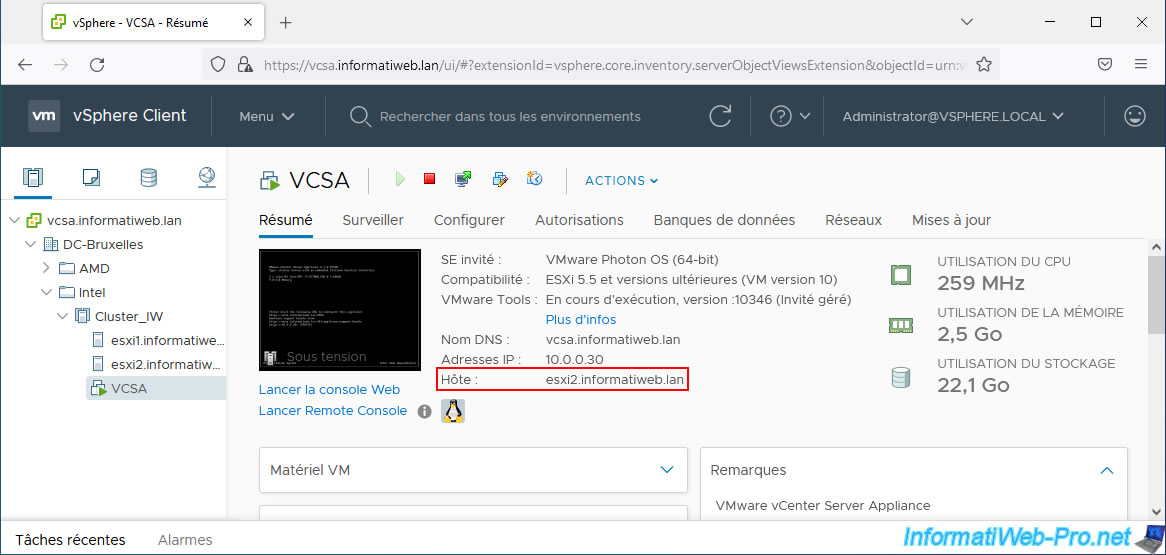Expand the AMD folder
This screenshot has width=1166, height=555.
tap(47, 268)
